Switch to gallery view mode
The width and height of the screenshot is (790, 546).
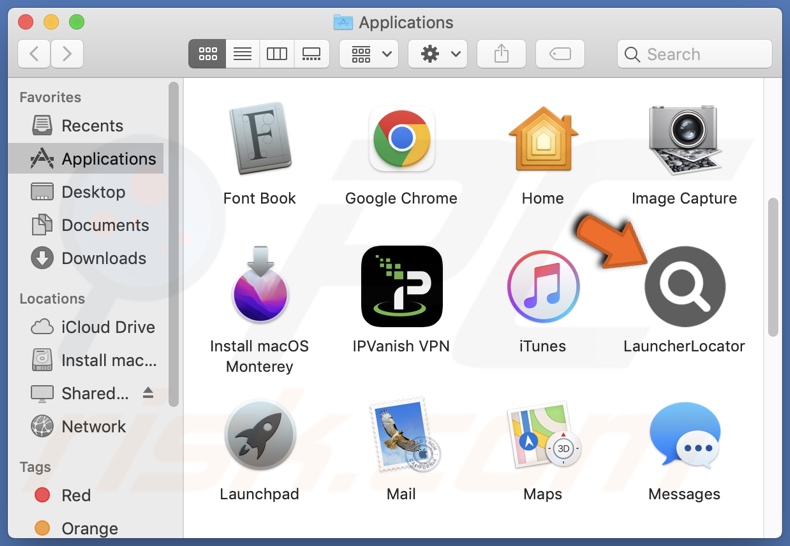tap(311, 53)
